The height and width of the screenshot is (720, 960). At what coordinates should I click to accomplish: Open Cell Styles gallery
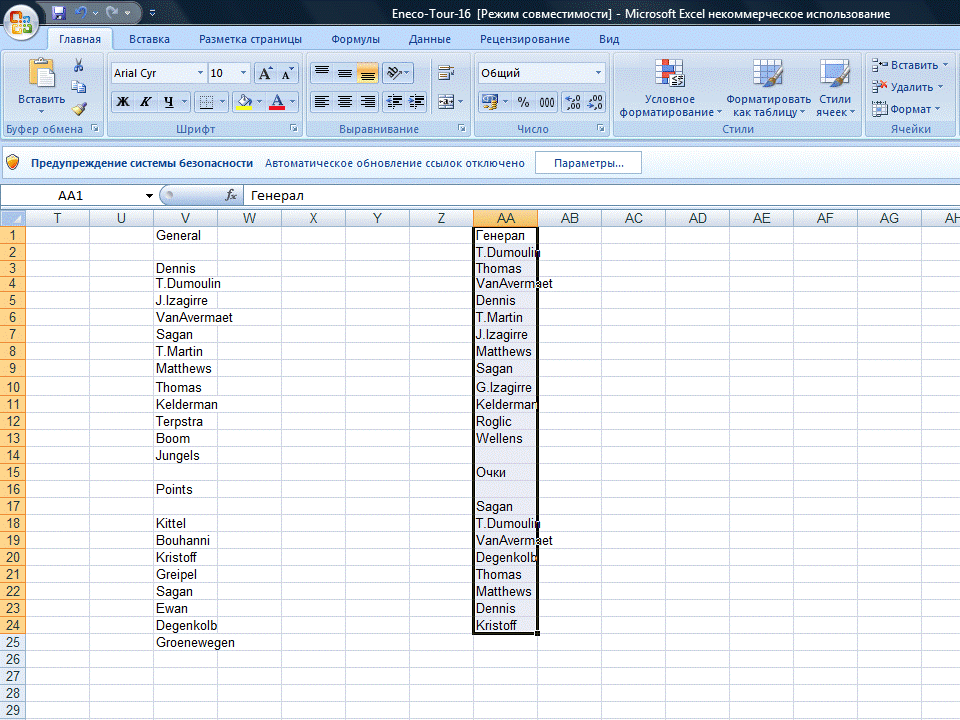pos(835,87)
